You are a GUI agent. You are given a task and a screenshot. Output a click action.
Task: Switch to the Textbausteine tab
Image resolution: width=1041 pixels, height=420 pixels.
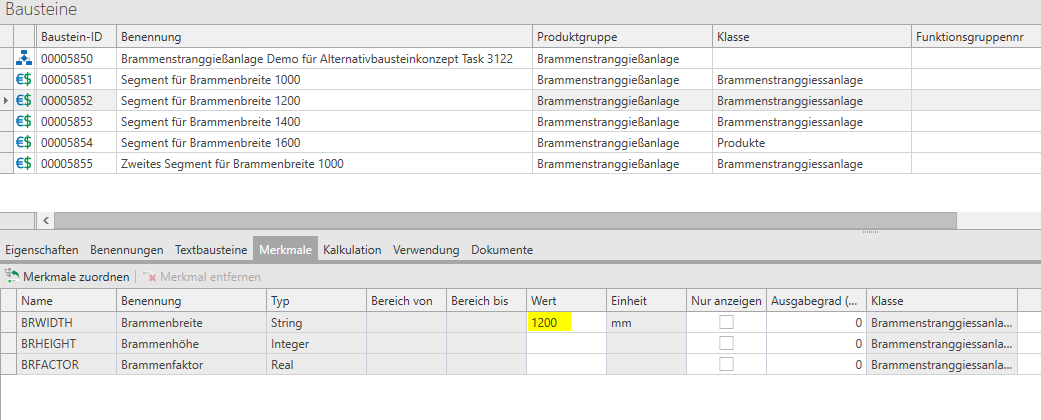(x=210, y=250)
